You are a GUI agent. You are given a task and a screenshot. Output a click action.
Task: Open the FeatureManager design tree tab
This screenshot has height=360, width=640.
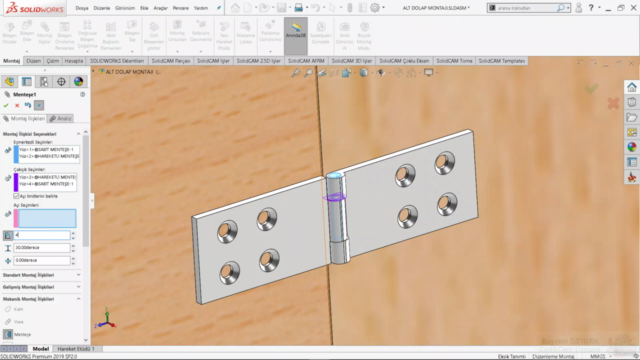click(9, 82)
